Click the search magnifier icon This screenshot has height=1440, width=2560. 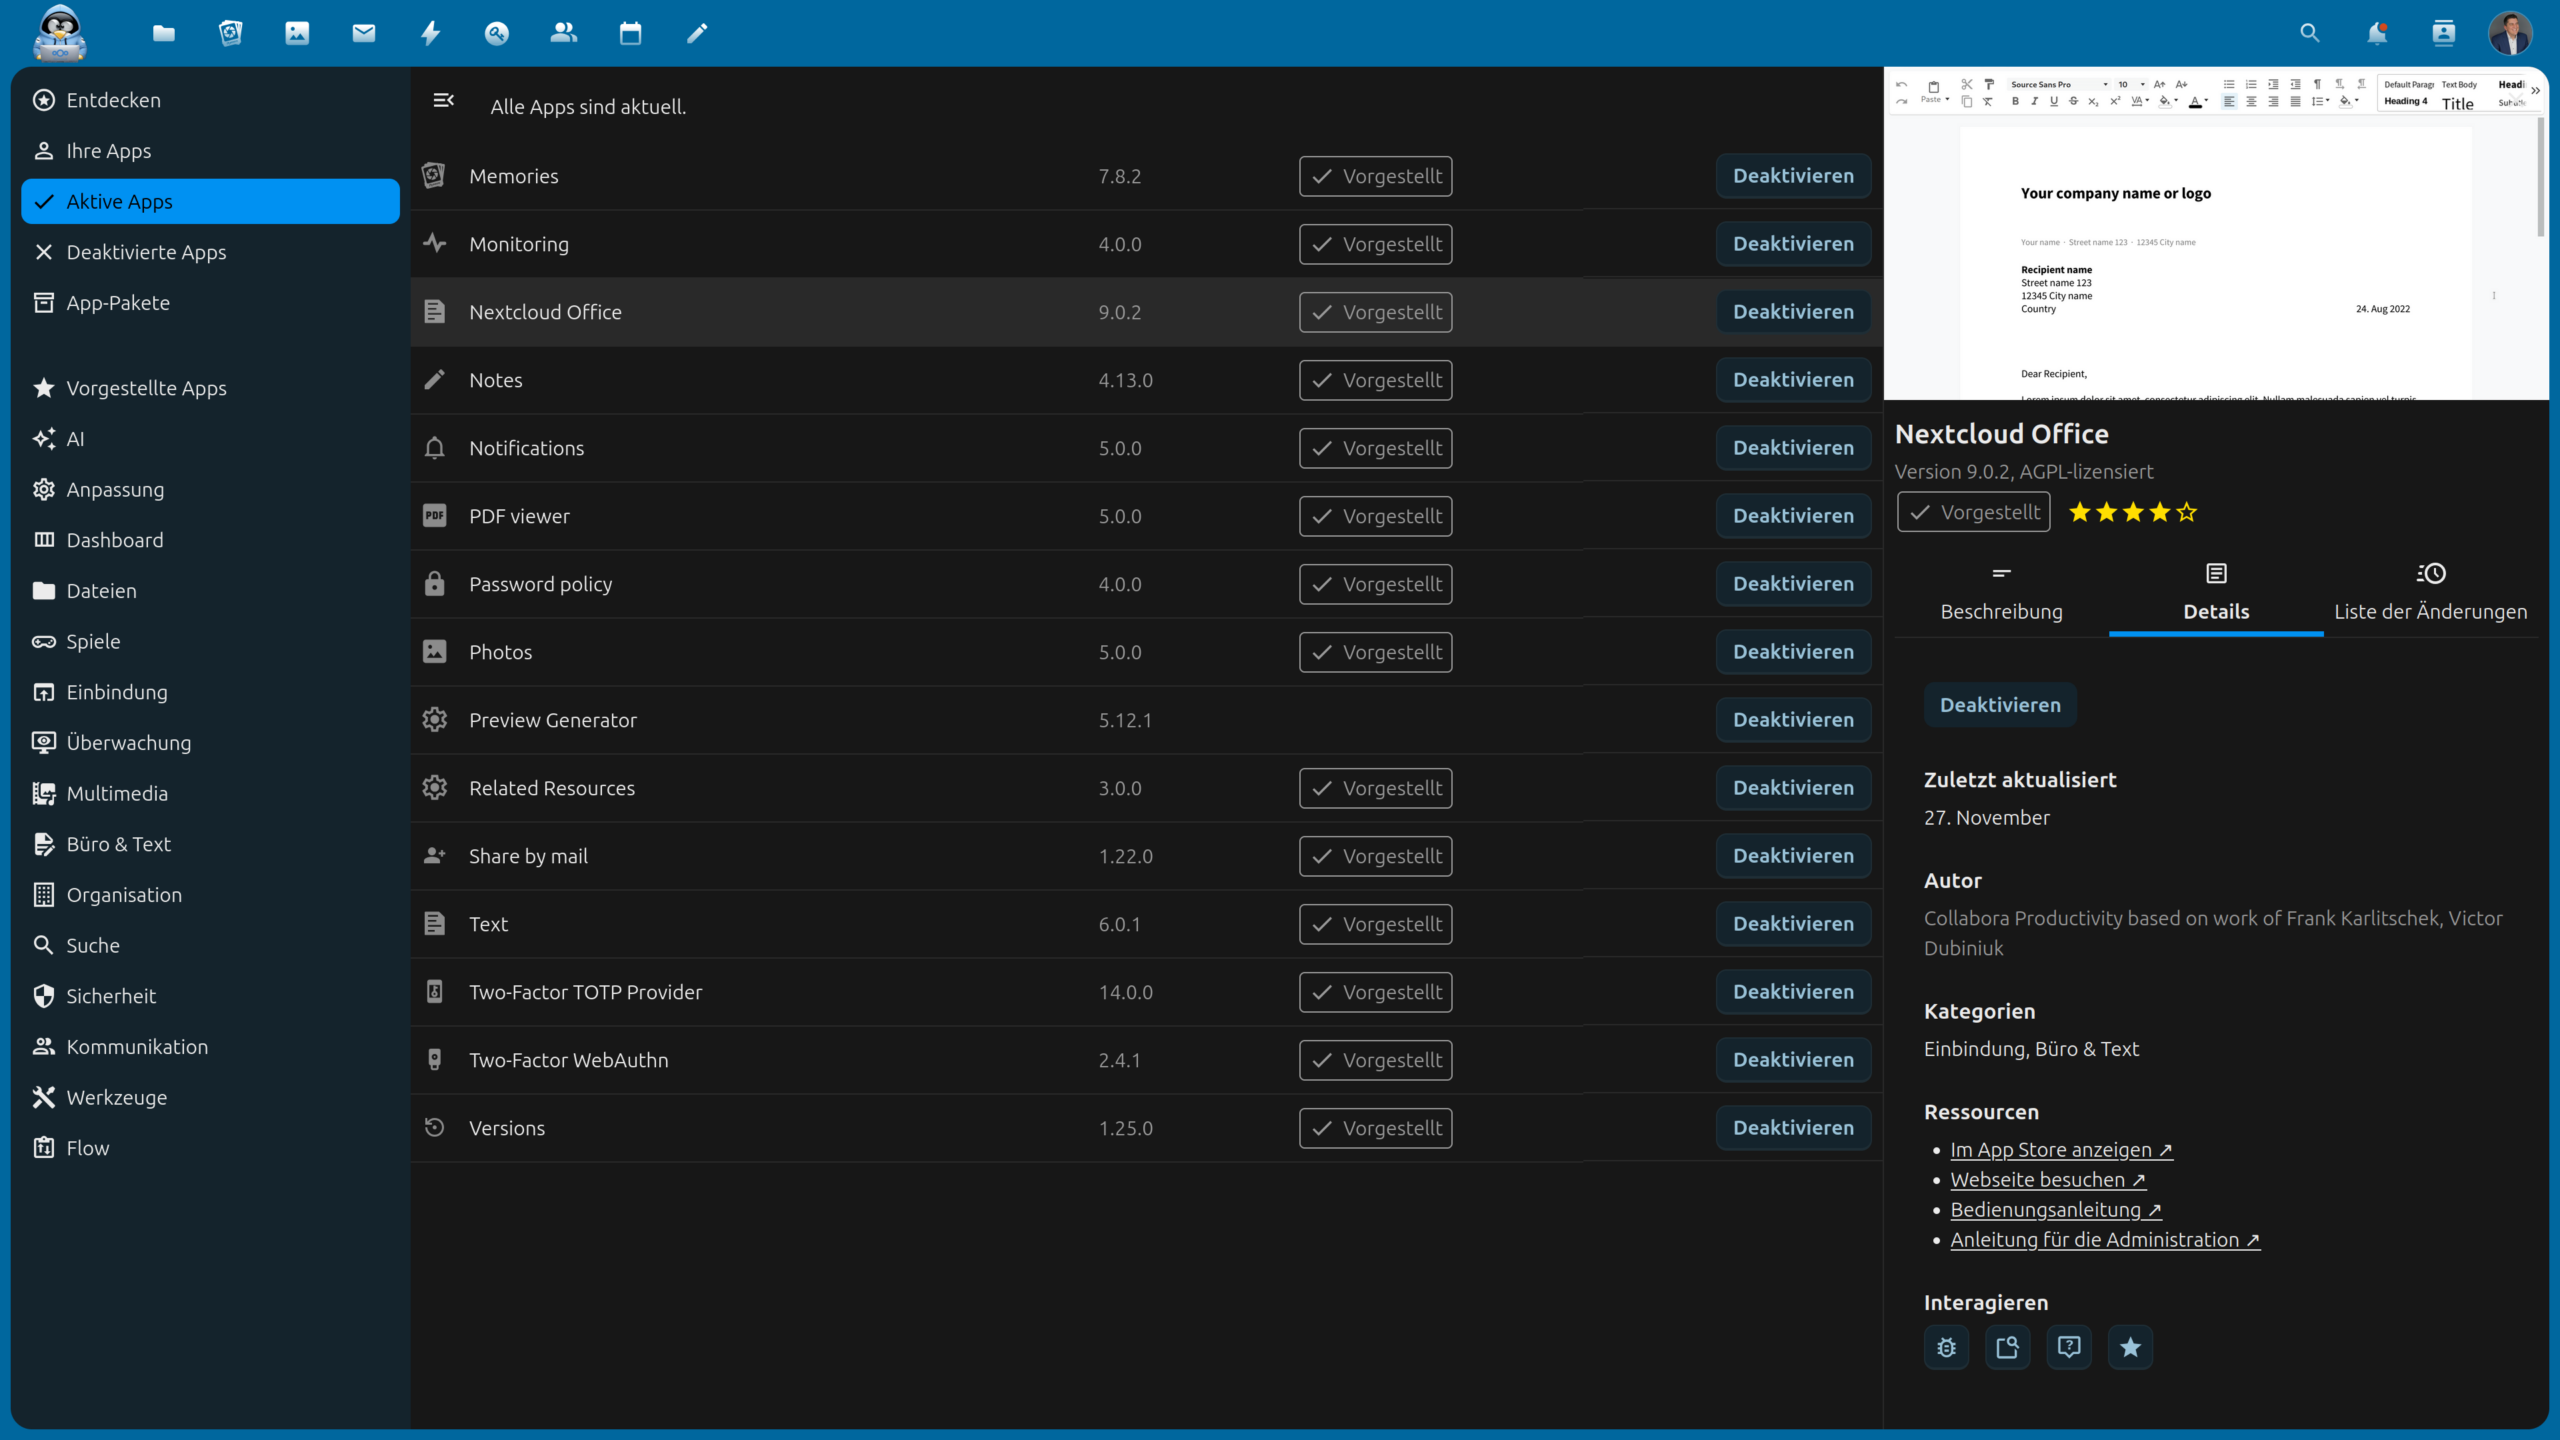pyautogui.click(x=2309, y=34)
